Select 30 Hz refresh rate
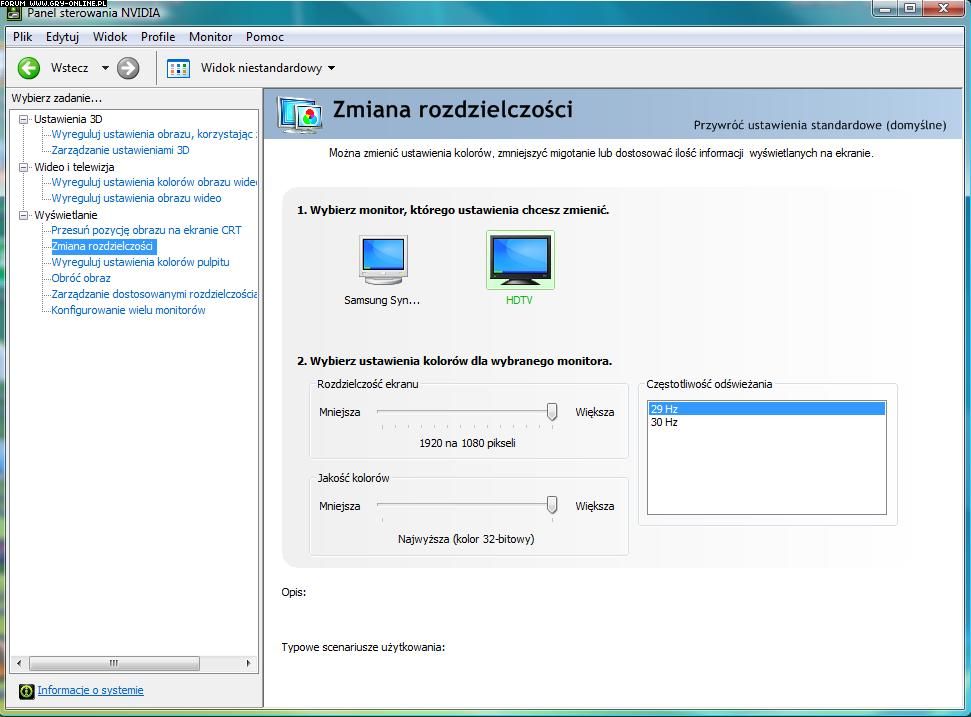 tap(767, 422)
